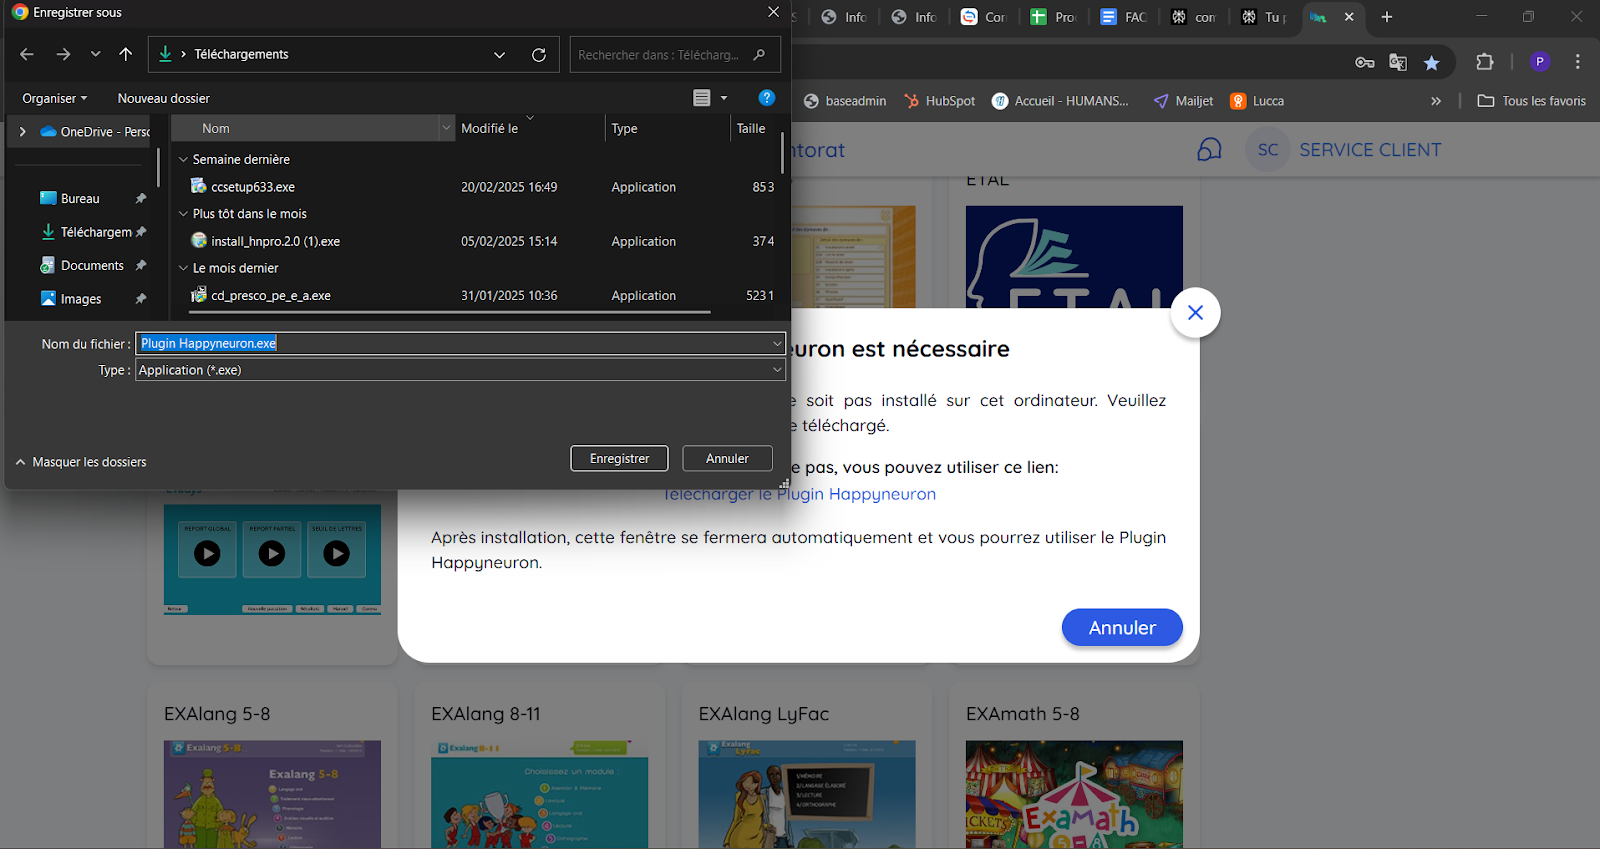Image resolution: width=1600 pixels, height=849 pixels.
Task: Switch to the Cor tab
Action: tap(984, 17)
